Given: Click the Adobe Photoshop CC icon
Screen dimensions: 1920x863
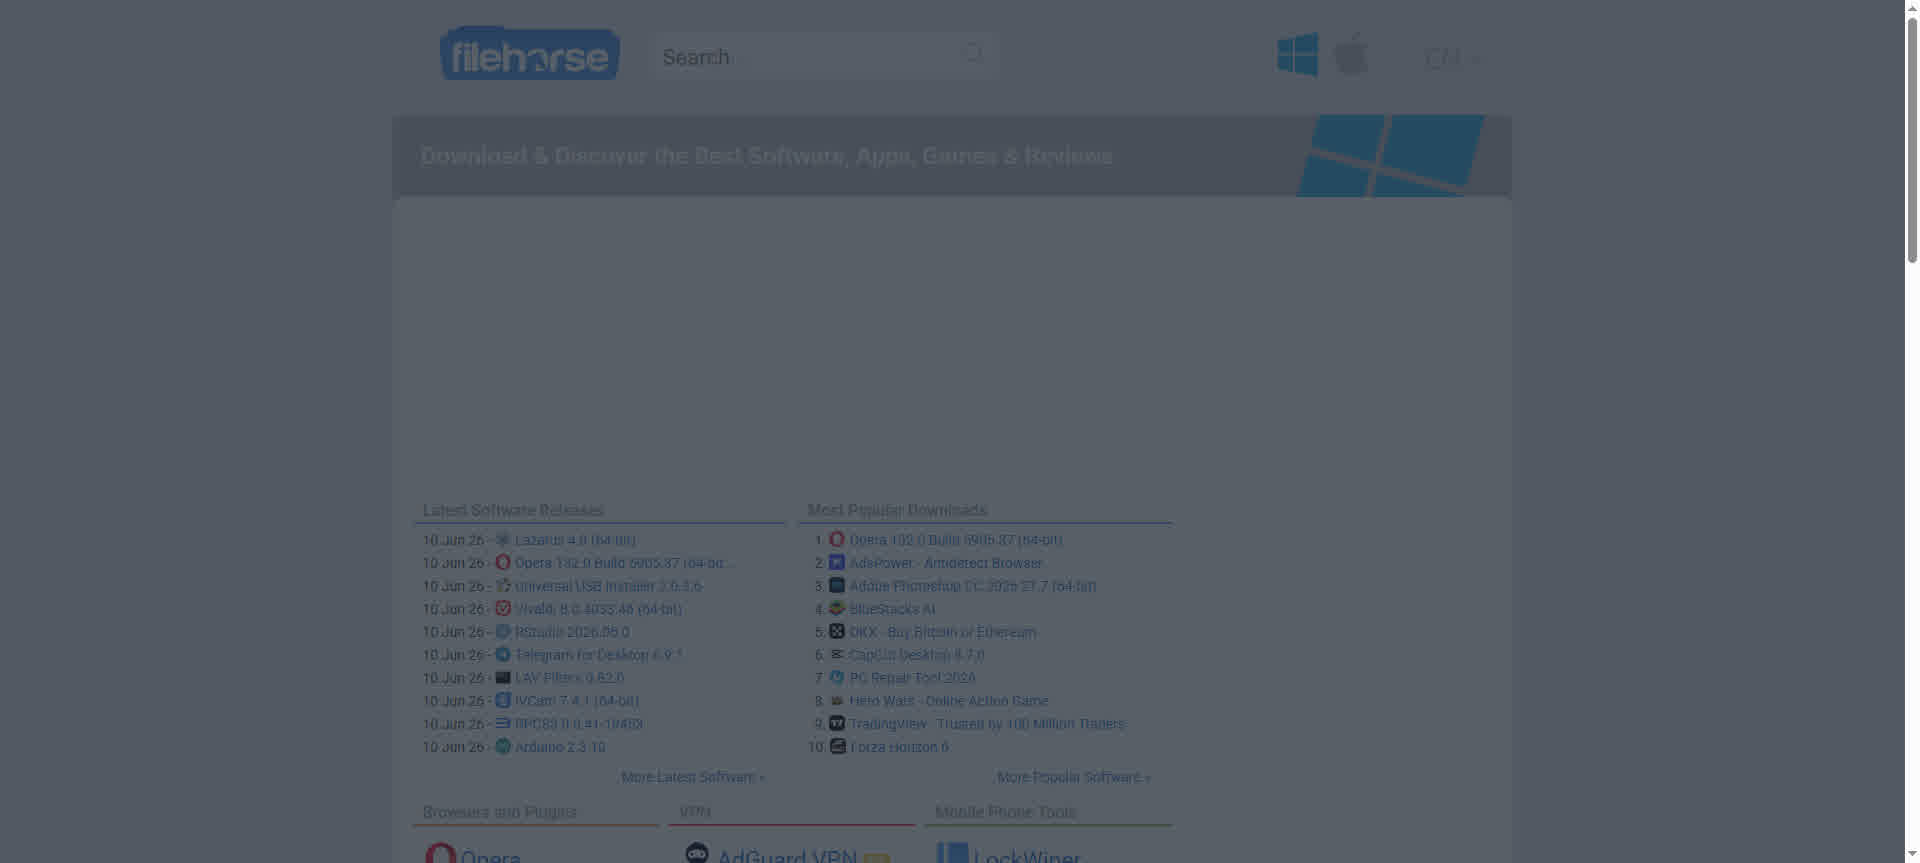Looking at the screenshot, I should (837, 586).
